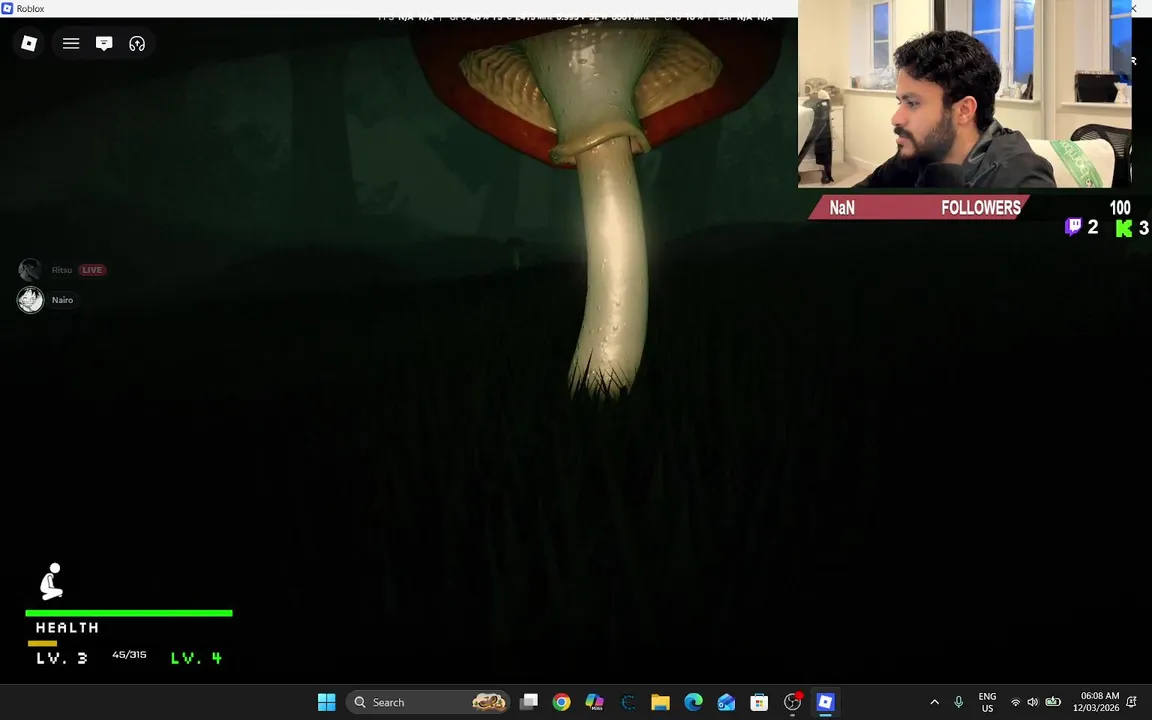Toggle the Roblox chat window icon

click(x=104, y=43)
